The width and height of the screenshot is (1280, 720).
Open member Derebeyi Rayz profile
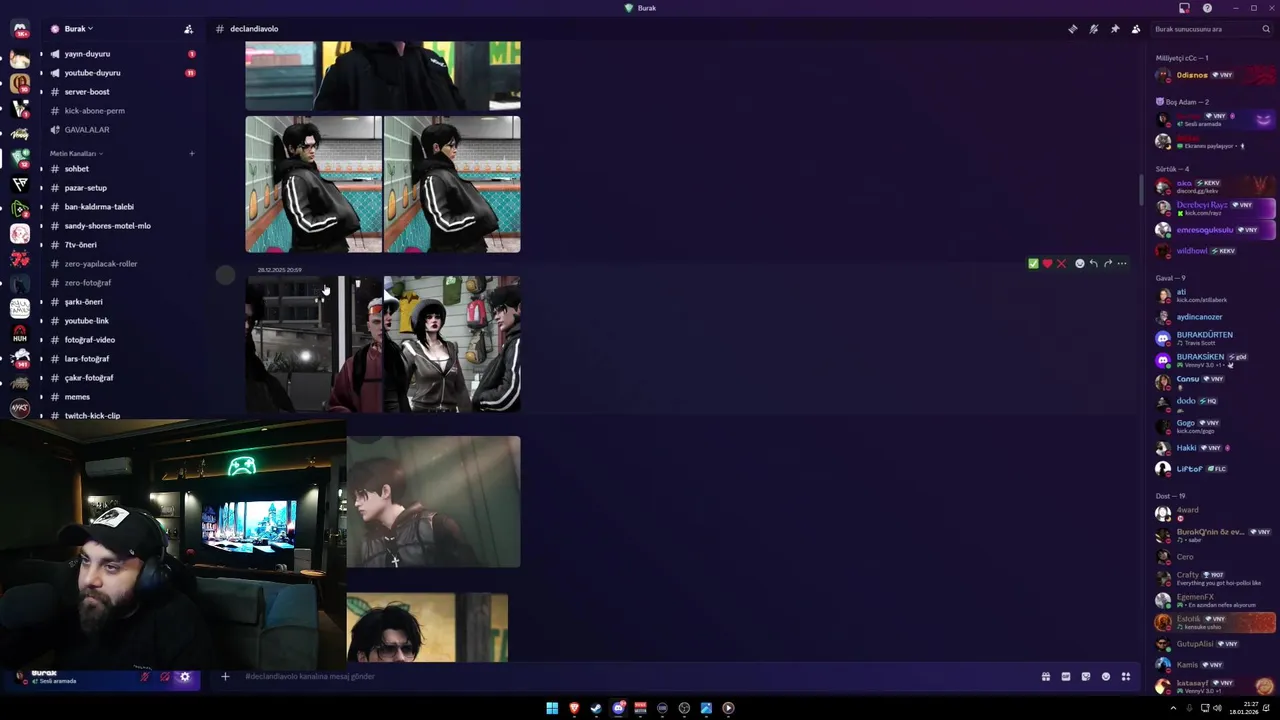[1215, 208]
